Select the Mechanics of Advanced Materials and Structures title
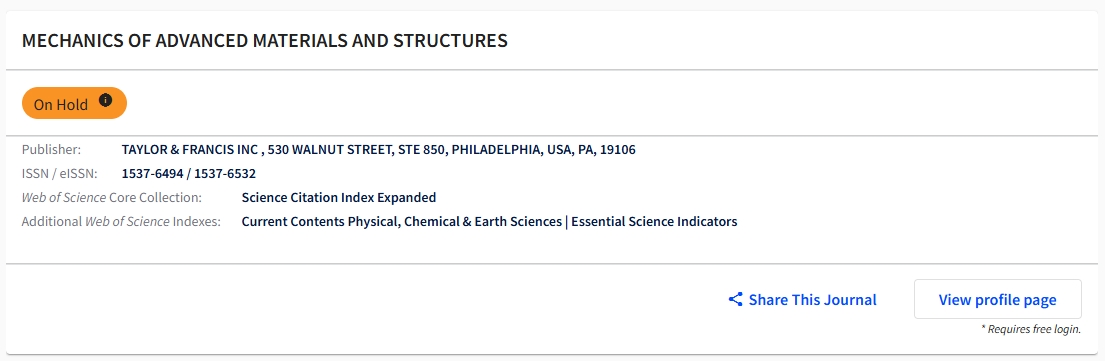 (264, 41)
